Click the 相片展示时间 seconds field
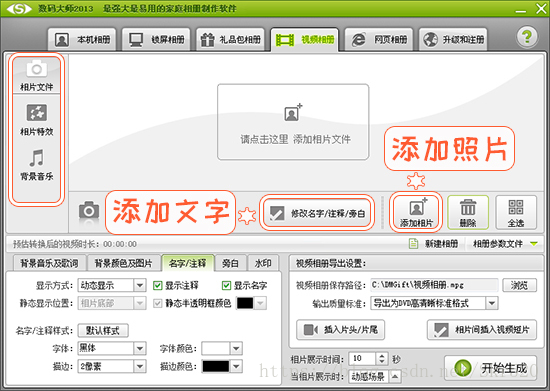 362,358
